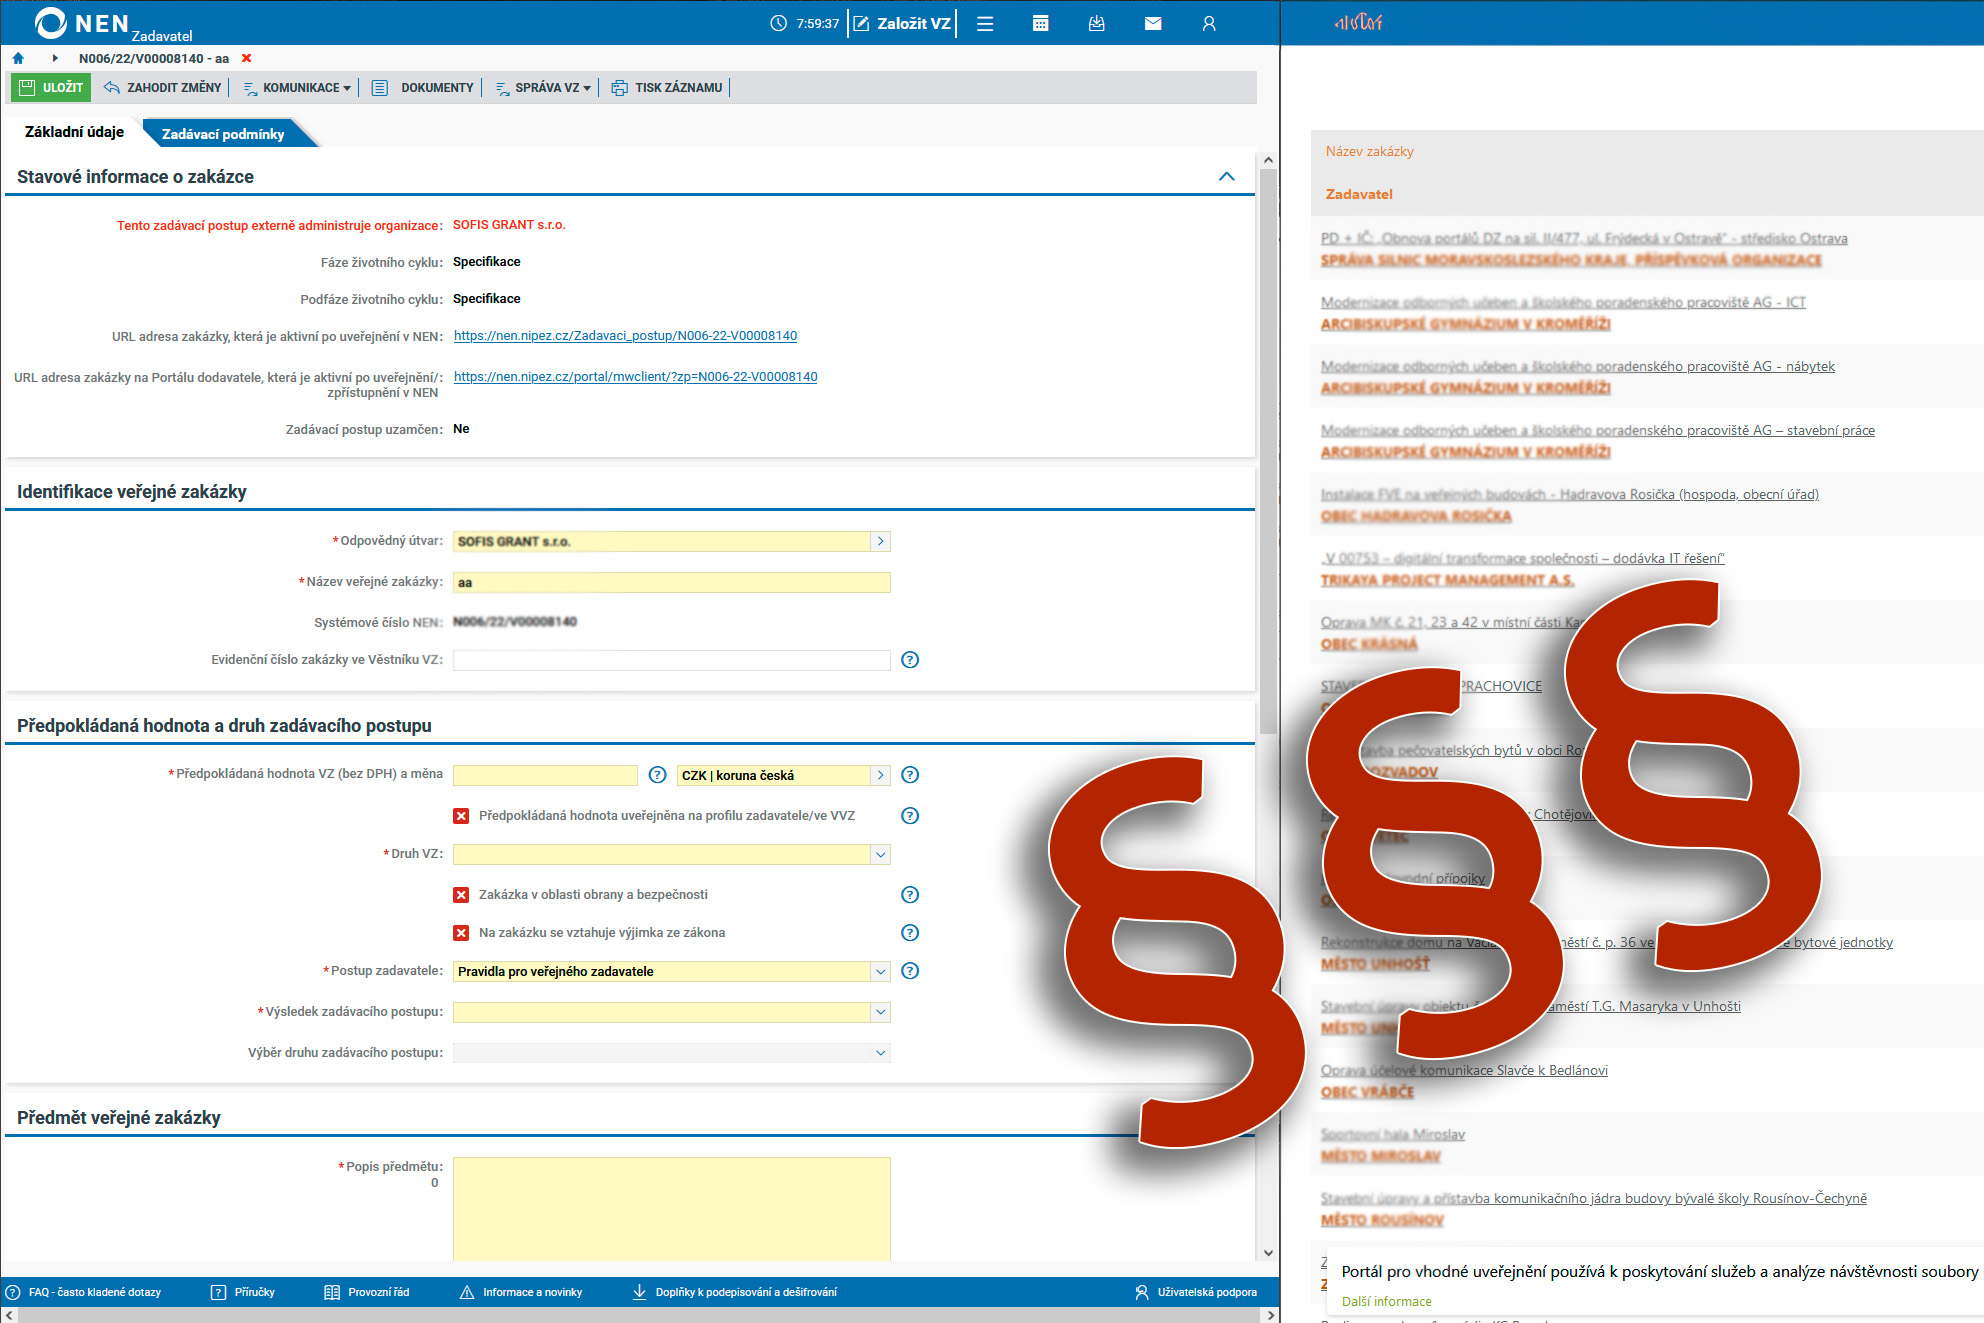Screen dimensions: 1984x1323
Task: Open Informace a novinky in footer
Action: click(521, 1292)
